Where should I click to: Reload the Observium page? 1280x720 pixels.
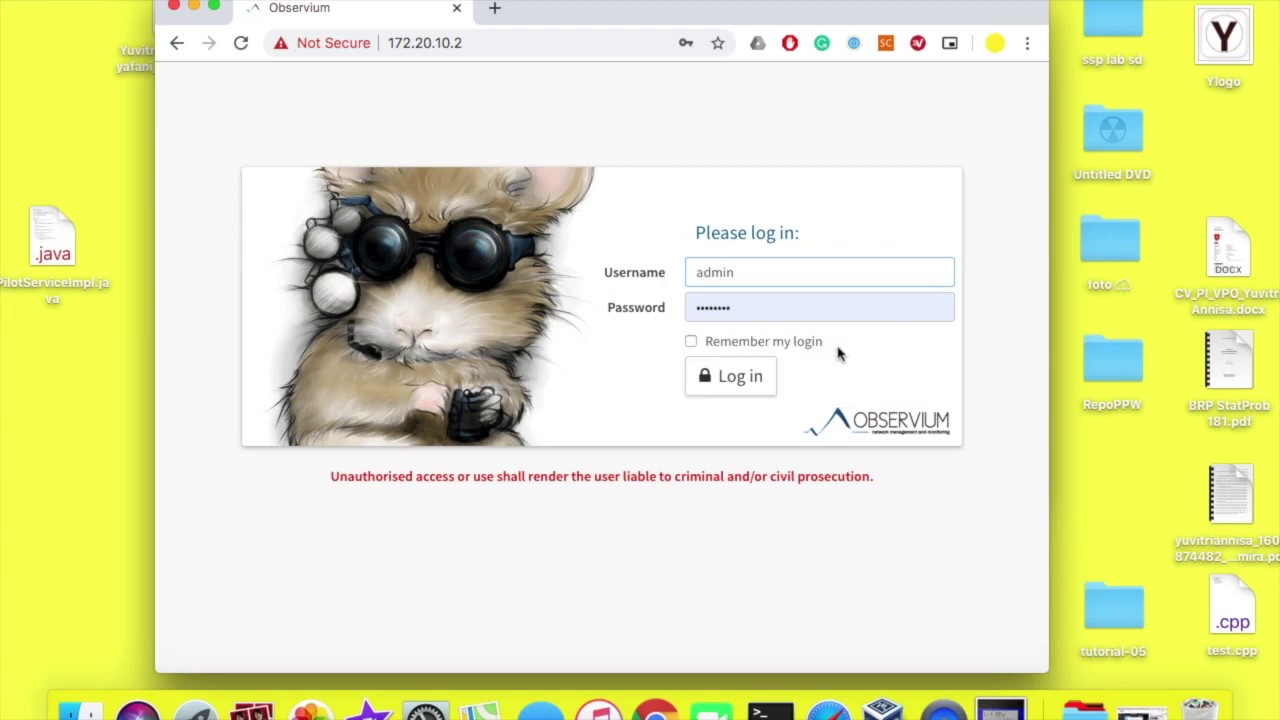coord(241,43)
